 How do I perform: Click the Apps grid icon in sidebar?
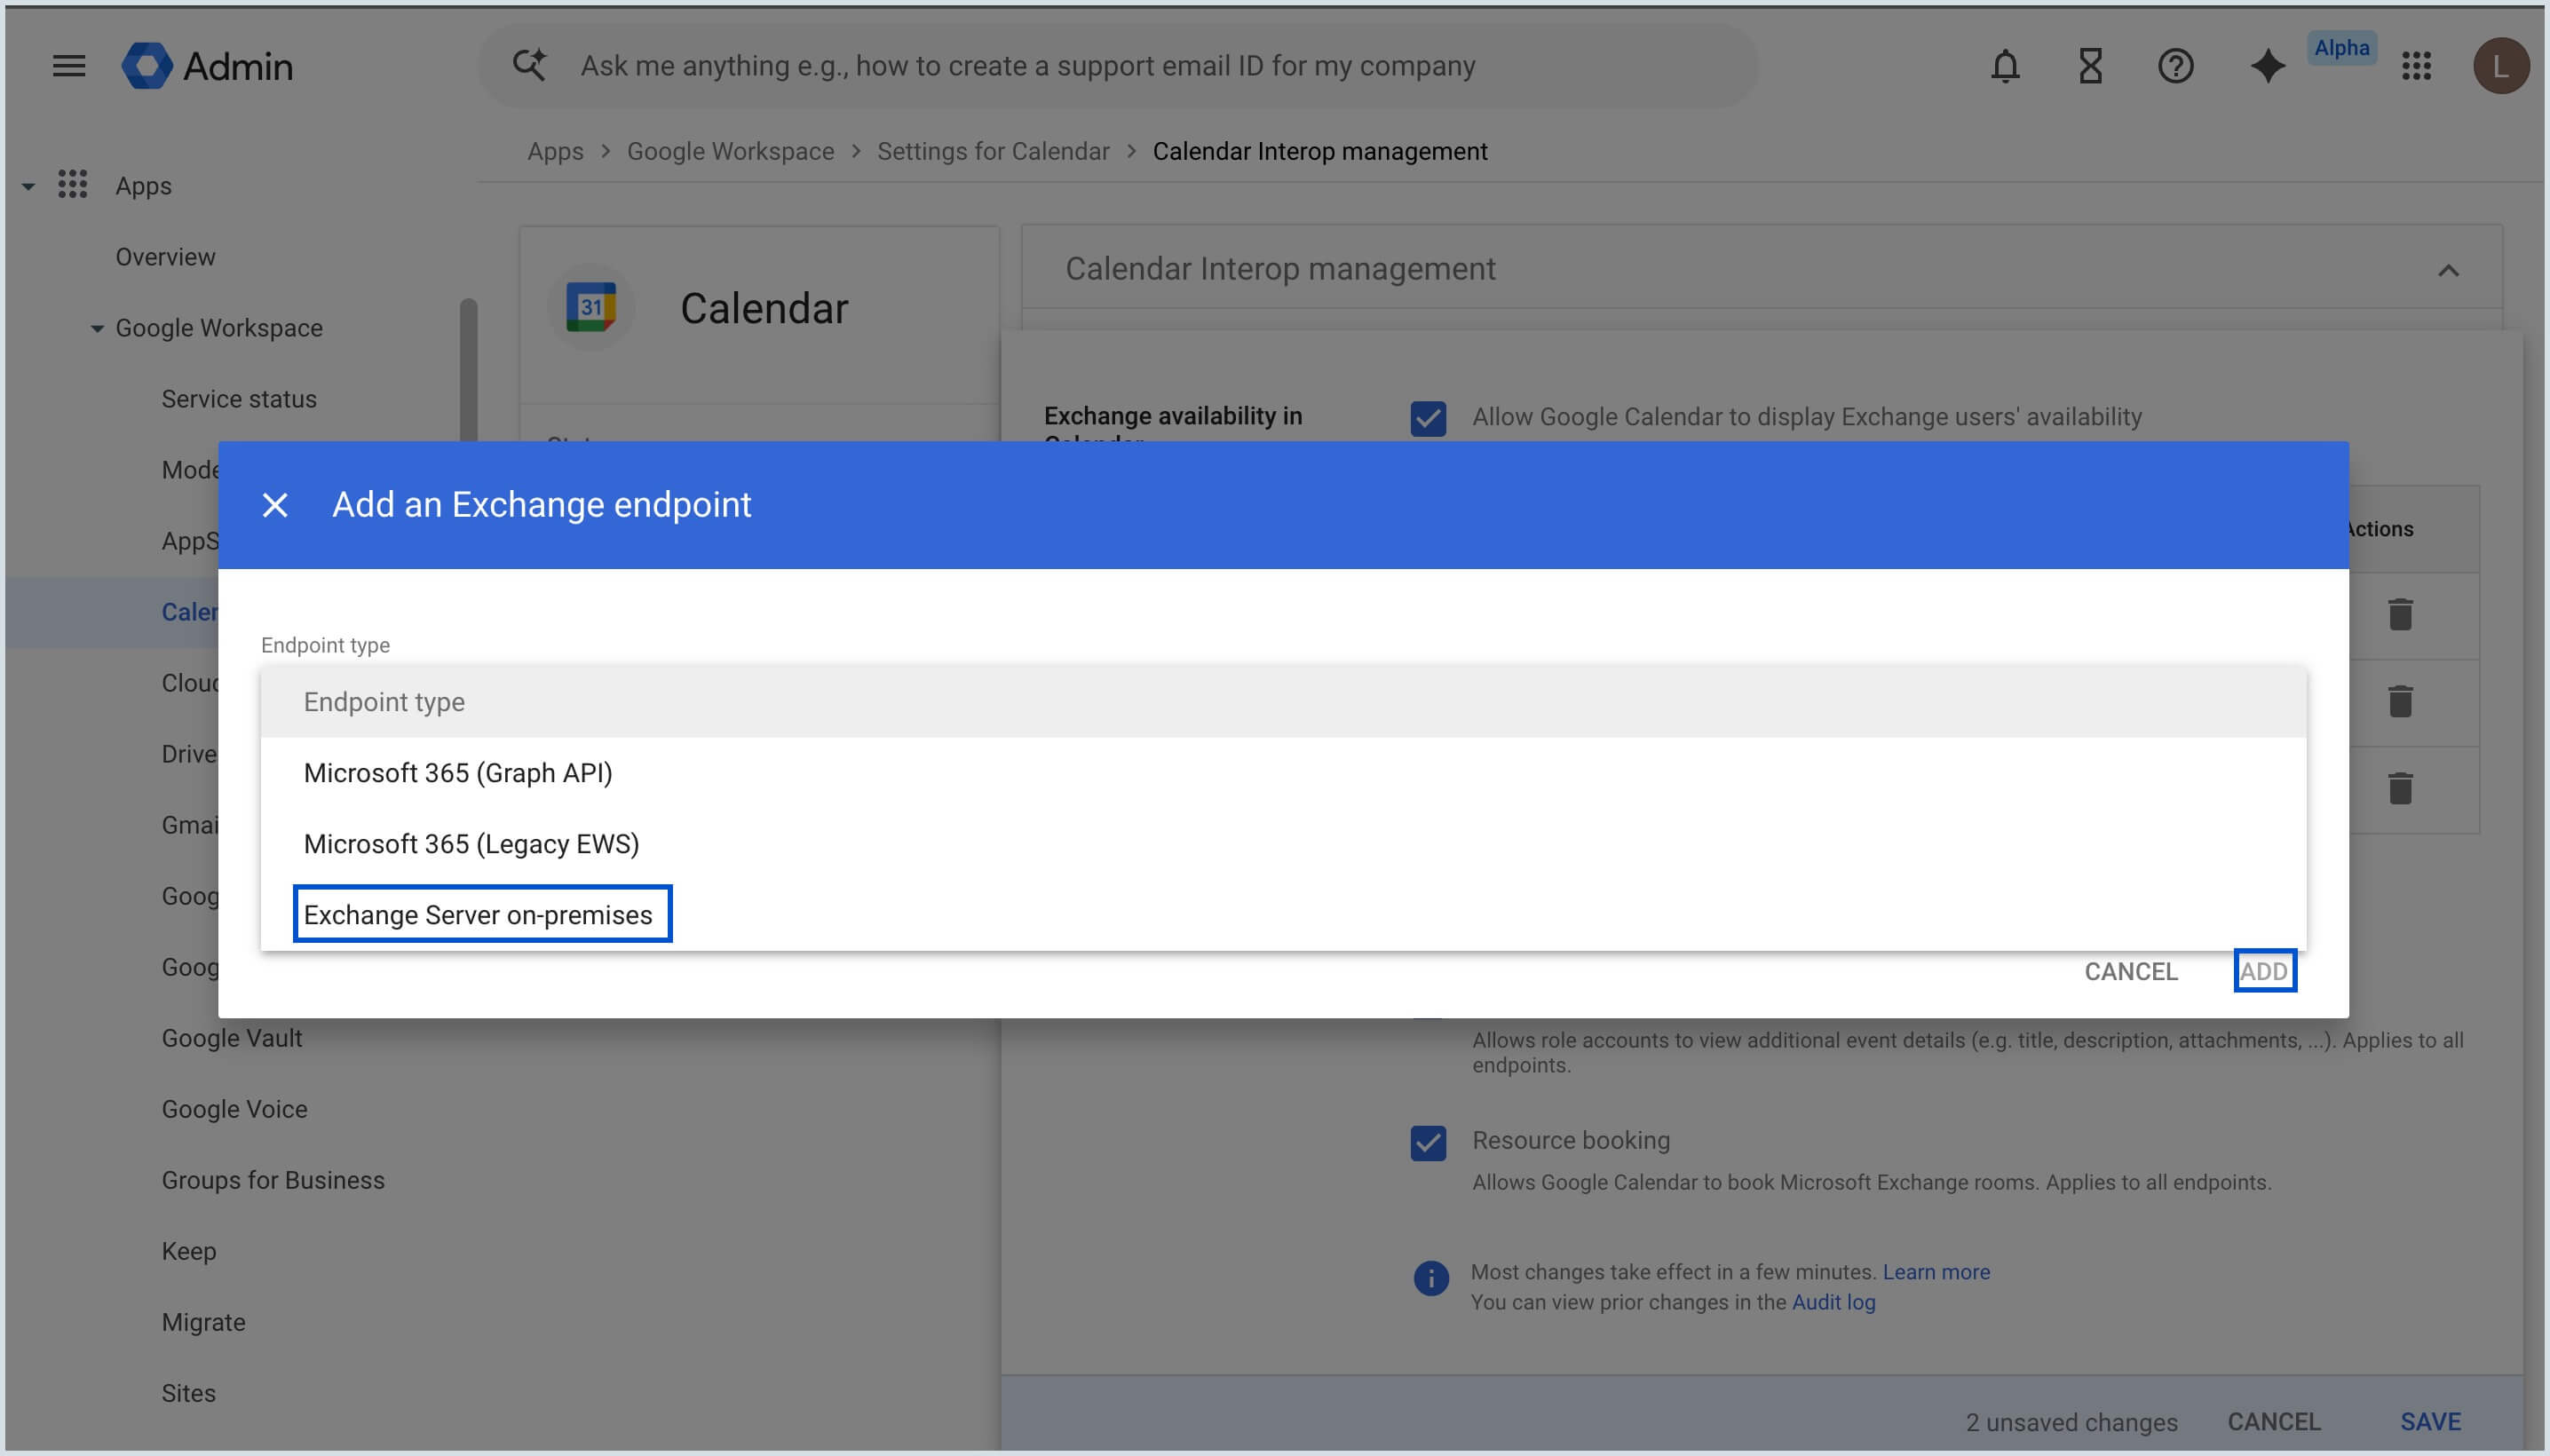[72, 185]
